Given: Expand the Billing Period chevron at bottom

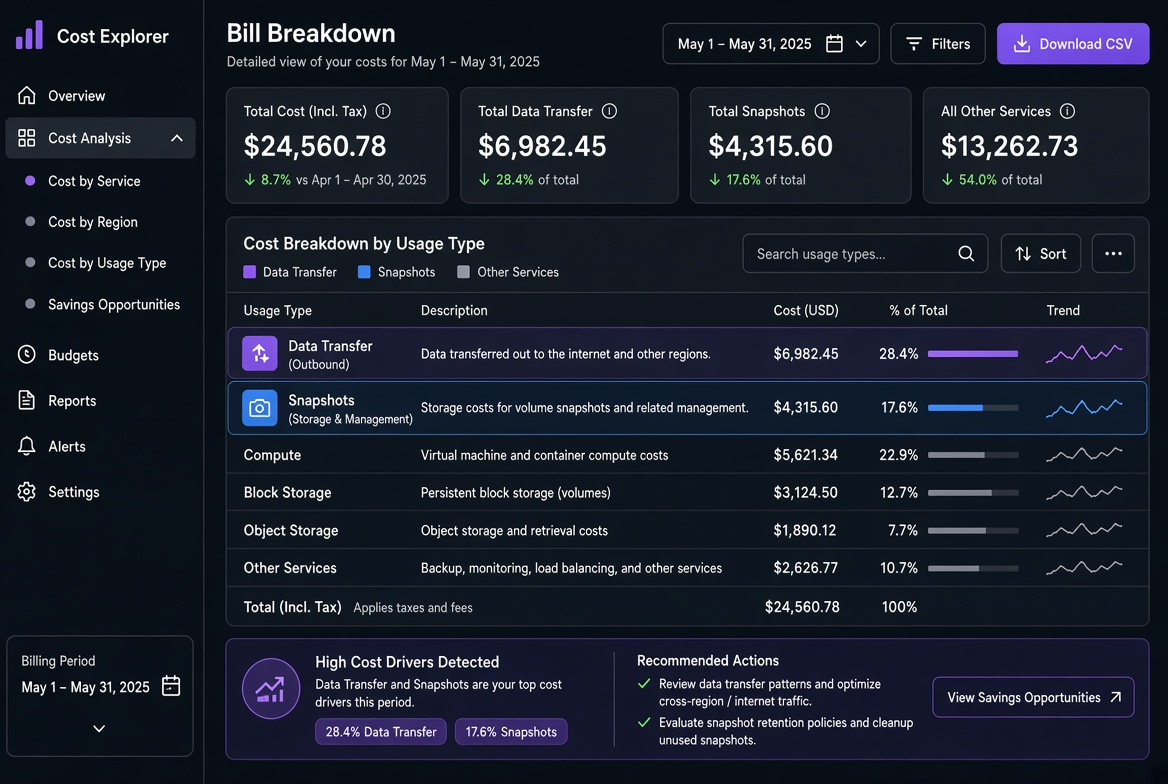Looking at the screenshot, I should 99,728.
